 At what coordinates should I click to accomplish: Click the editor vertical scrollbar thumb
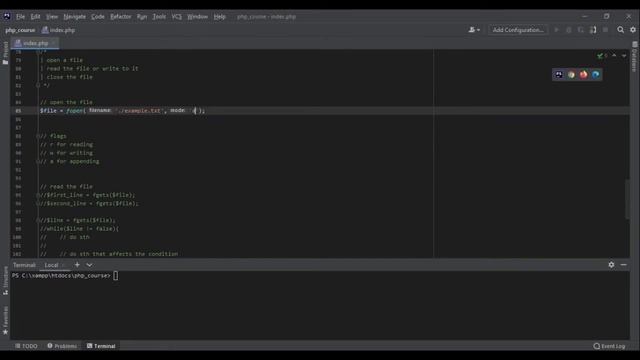click(627, 199)
